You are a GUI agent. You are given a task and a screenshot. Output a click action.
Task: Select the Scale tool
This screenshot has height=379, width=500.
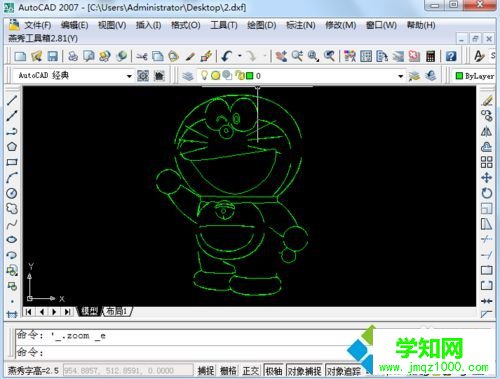[x=487, y=209]
